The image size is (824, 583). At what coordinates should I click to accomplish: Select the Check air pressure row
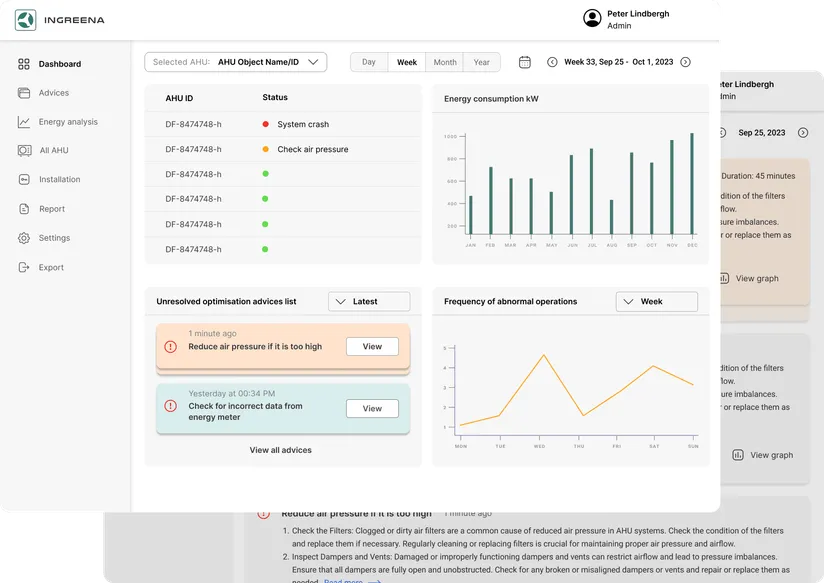coord(283,149)
